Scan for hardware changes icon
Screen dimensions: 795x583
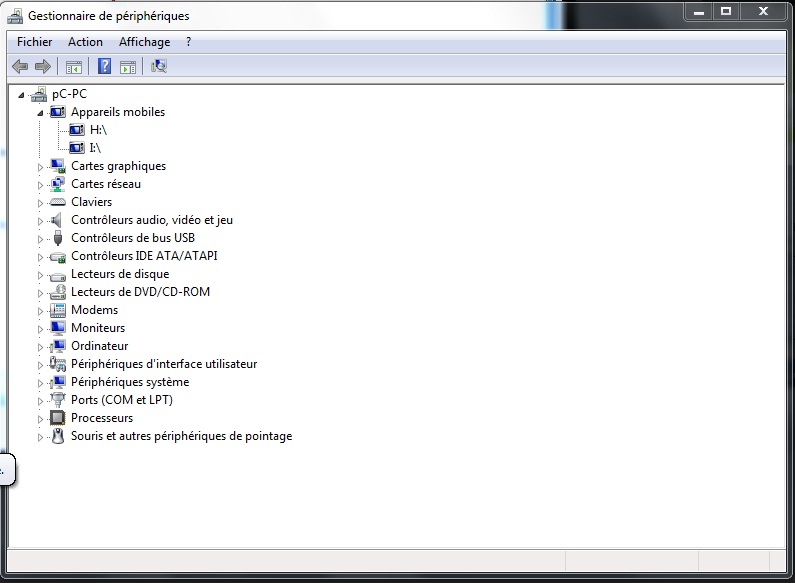pyautogui.click(x=159, y=66)
